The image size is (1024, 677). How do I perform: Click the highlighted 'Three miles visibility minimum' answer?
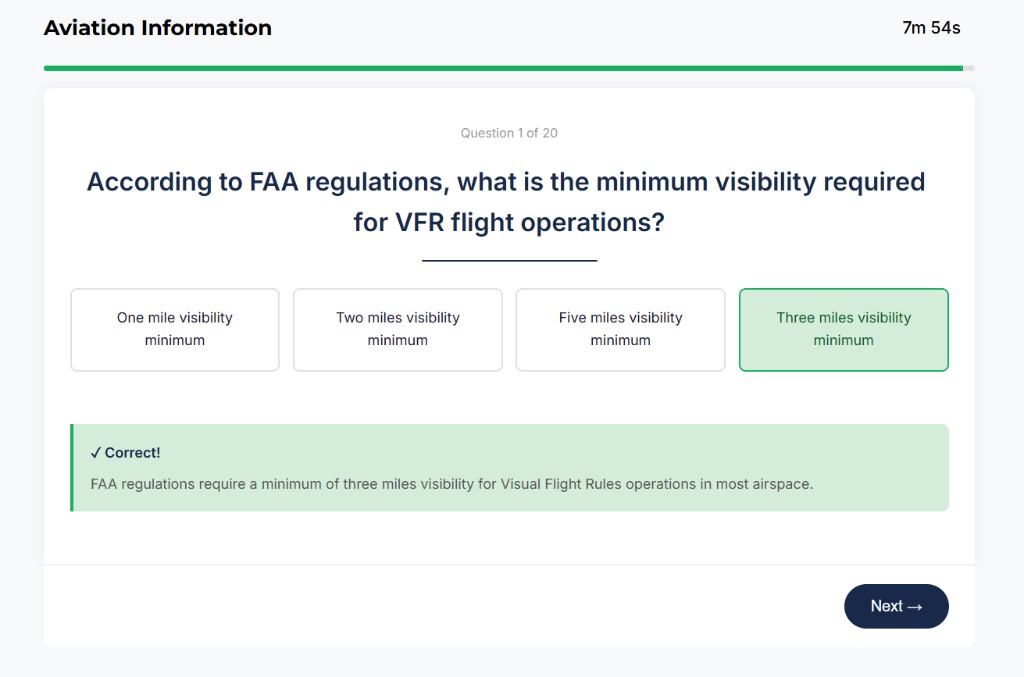point(843,330)
